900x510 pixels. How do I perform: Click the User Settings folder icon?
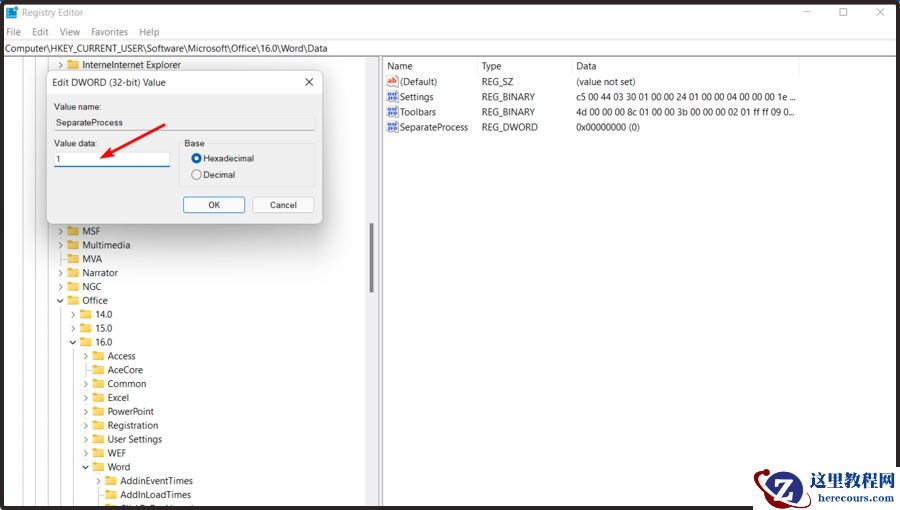[98, 439]
